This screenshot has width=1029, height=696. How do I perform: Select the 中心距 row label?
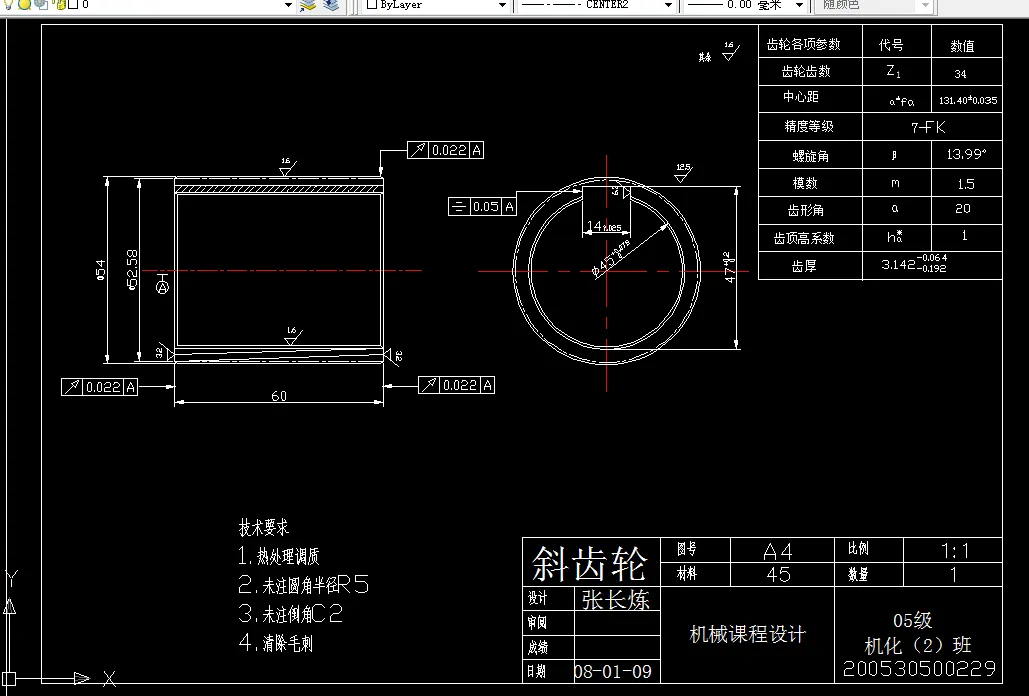tap(801, 96)
